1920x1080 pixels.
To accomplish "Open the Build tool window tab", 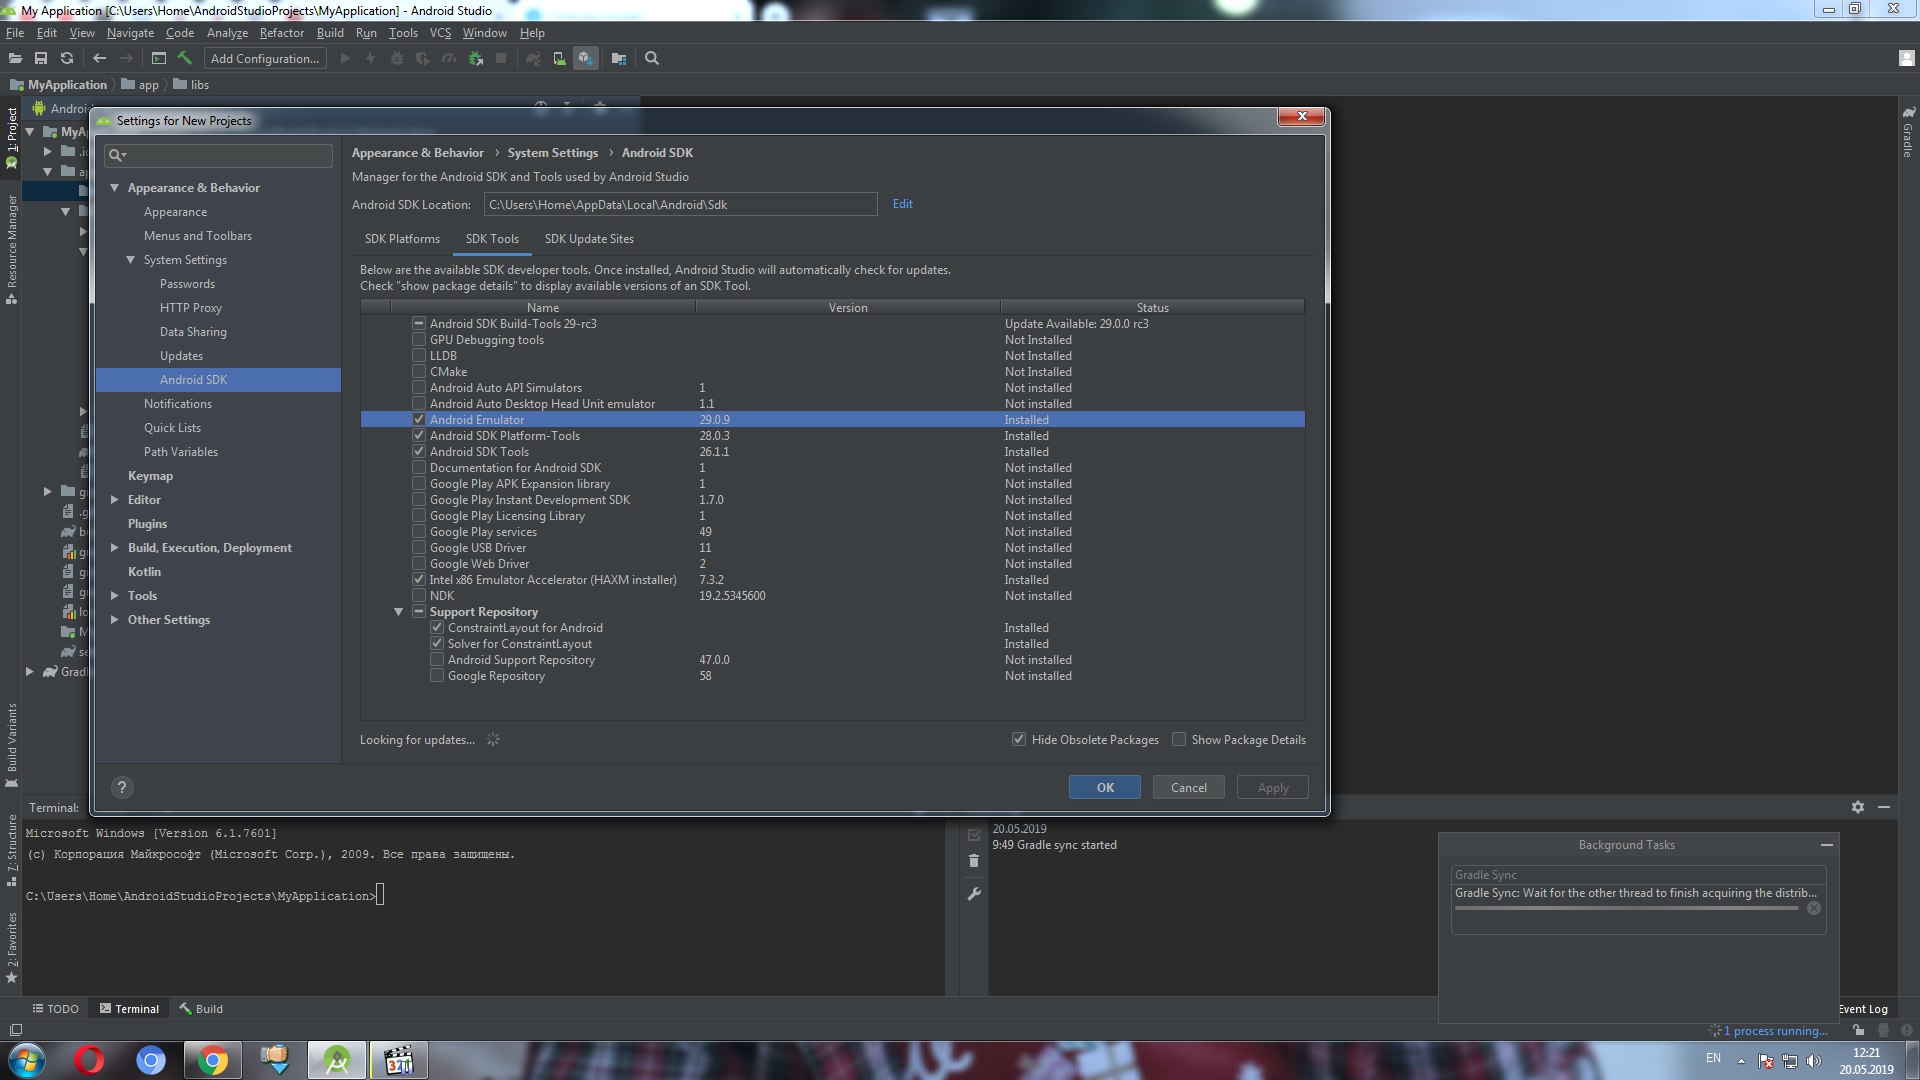I will 201,1009.
